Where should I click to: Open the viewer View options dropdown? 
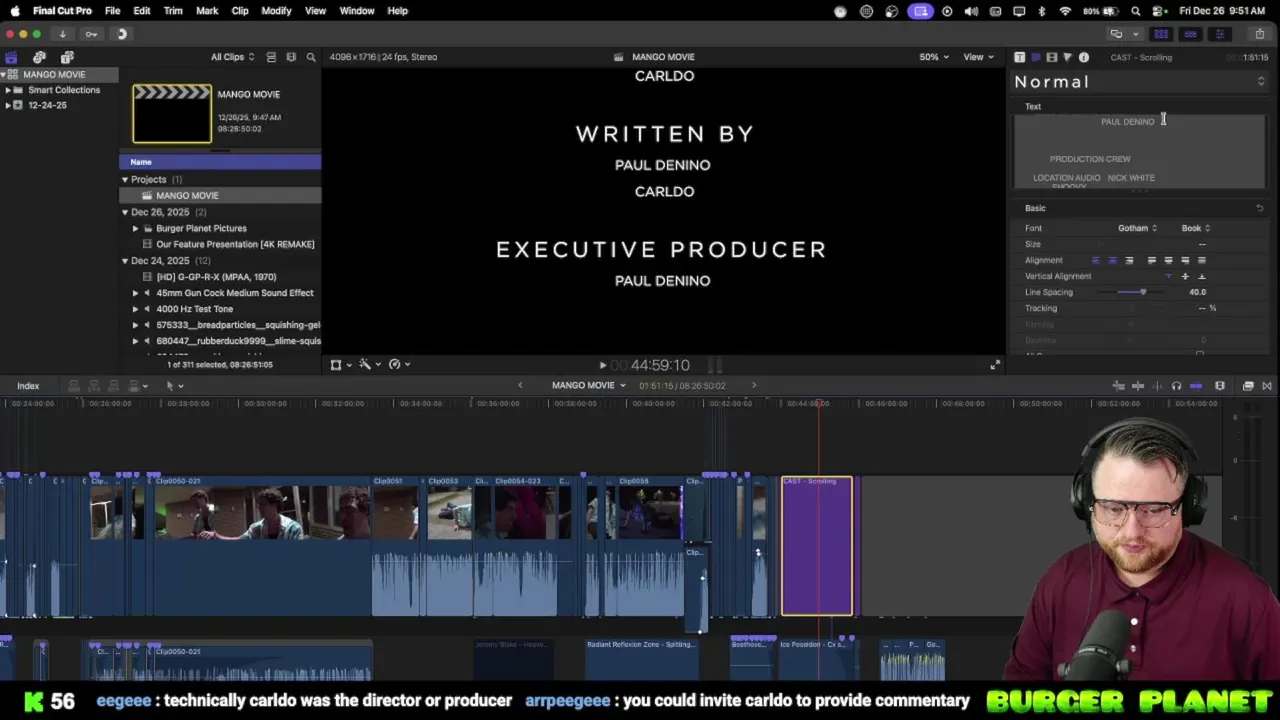pos(977,57)
